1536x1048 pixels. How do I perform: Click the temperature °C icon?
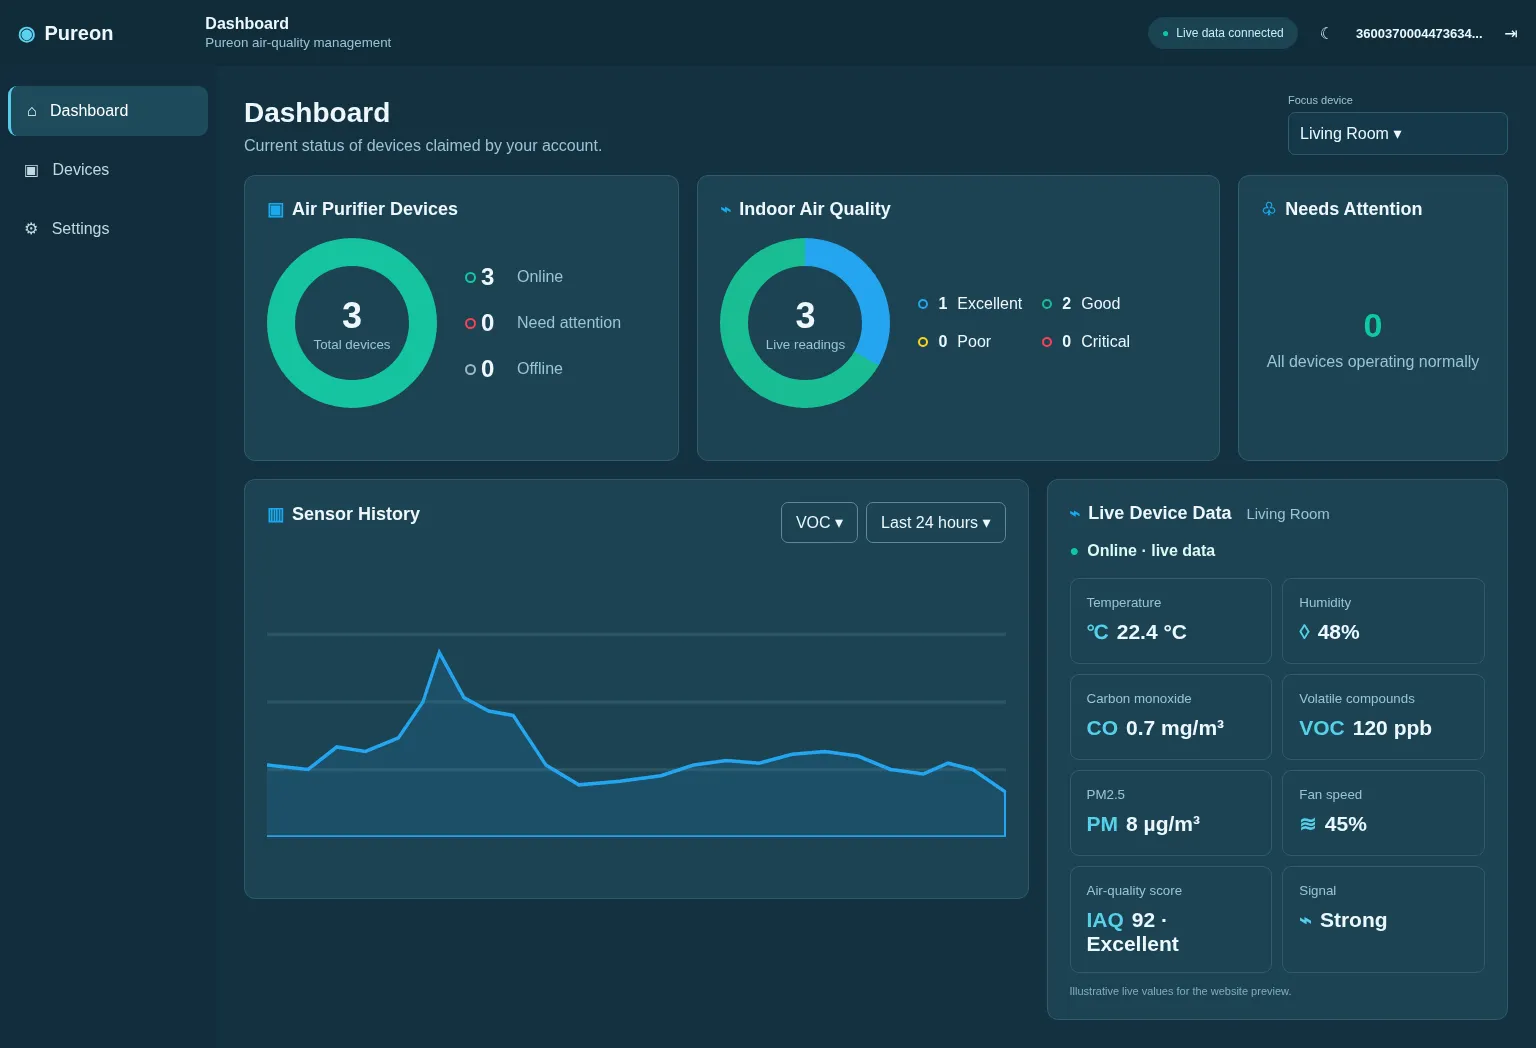[x=1097, y=632]
